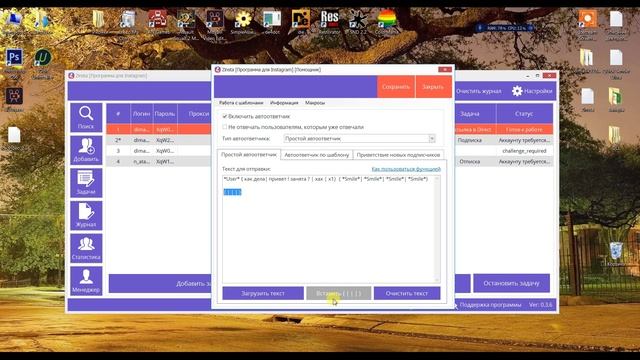Open the "Работа с шаблонами" menu
This screenshot has width=640, height=360.
point(241,103)
